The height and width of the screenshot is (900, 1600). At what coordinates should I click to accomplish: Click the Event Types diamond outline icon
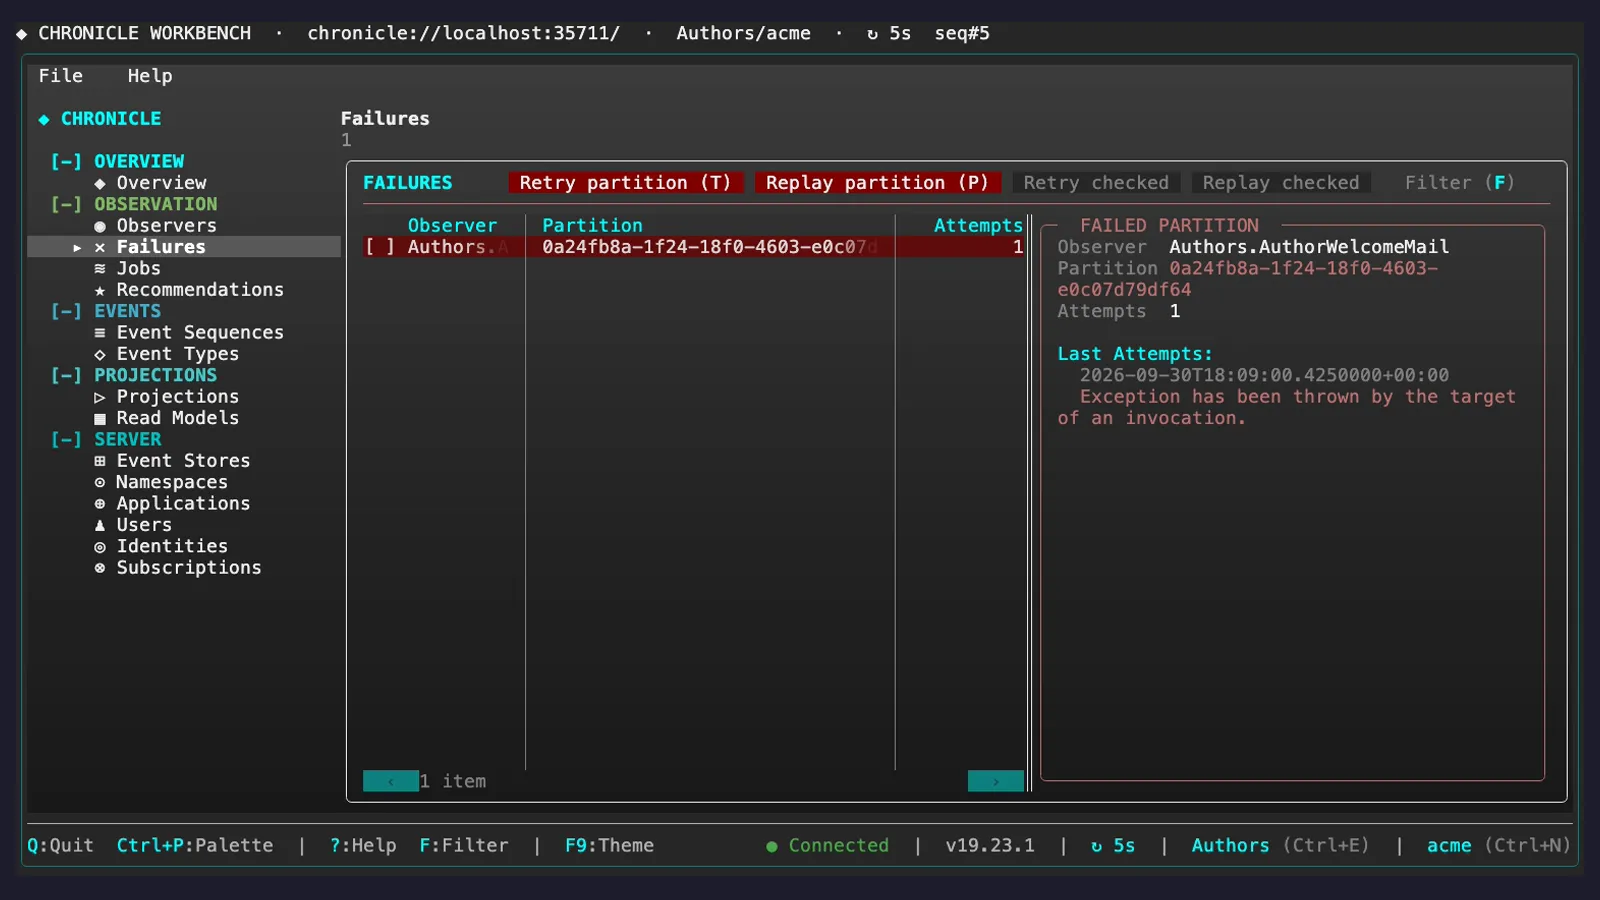(100, 354)
